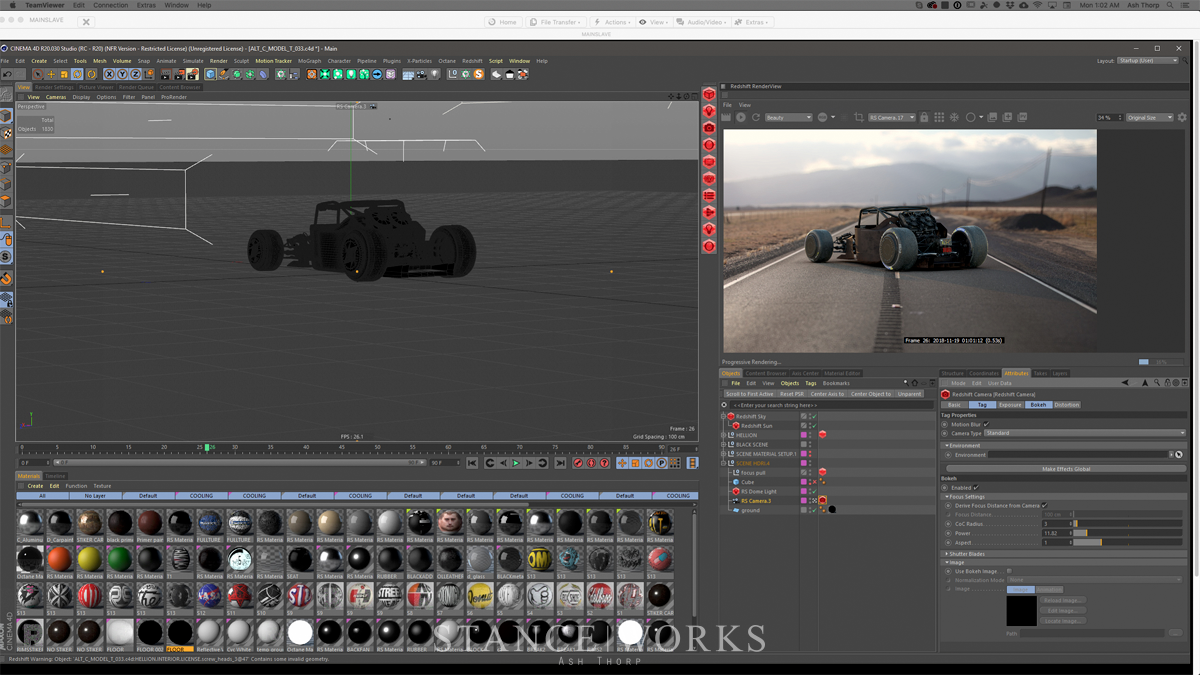Click the Redshift camera tag on RS Camera.3

click(x=822, y=501)
